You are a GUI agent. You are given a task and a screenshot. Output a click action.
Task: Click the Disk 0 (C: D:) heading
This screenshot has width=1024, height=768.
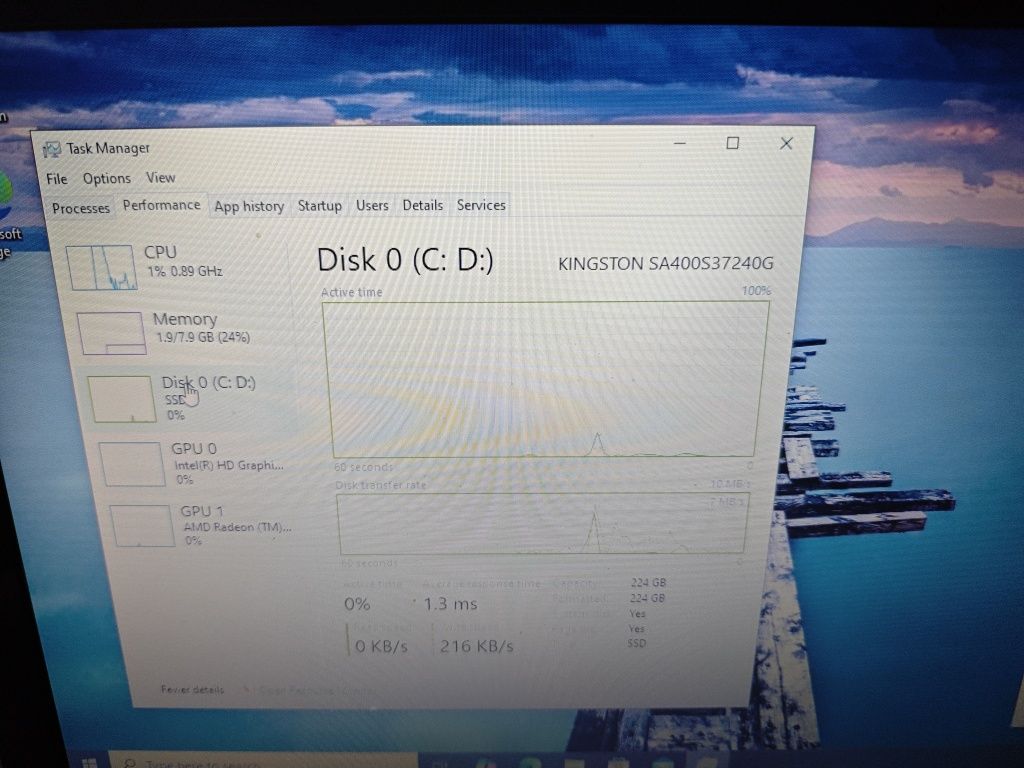pos(405,260)
